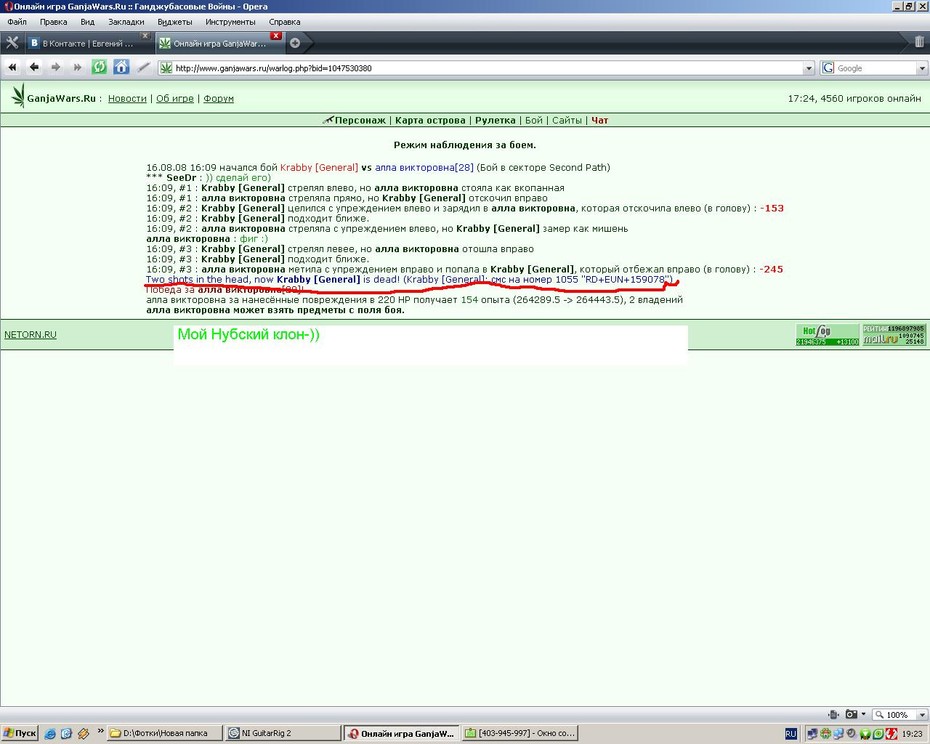Image resolution: width=930 pixels, height=744 pixels.
Task: Reload the page with green refresh icon
Action: [x=99, y=67]
